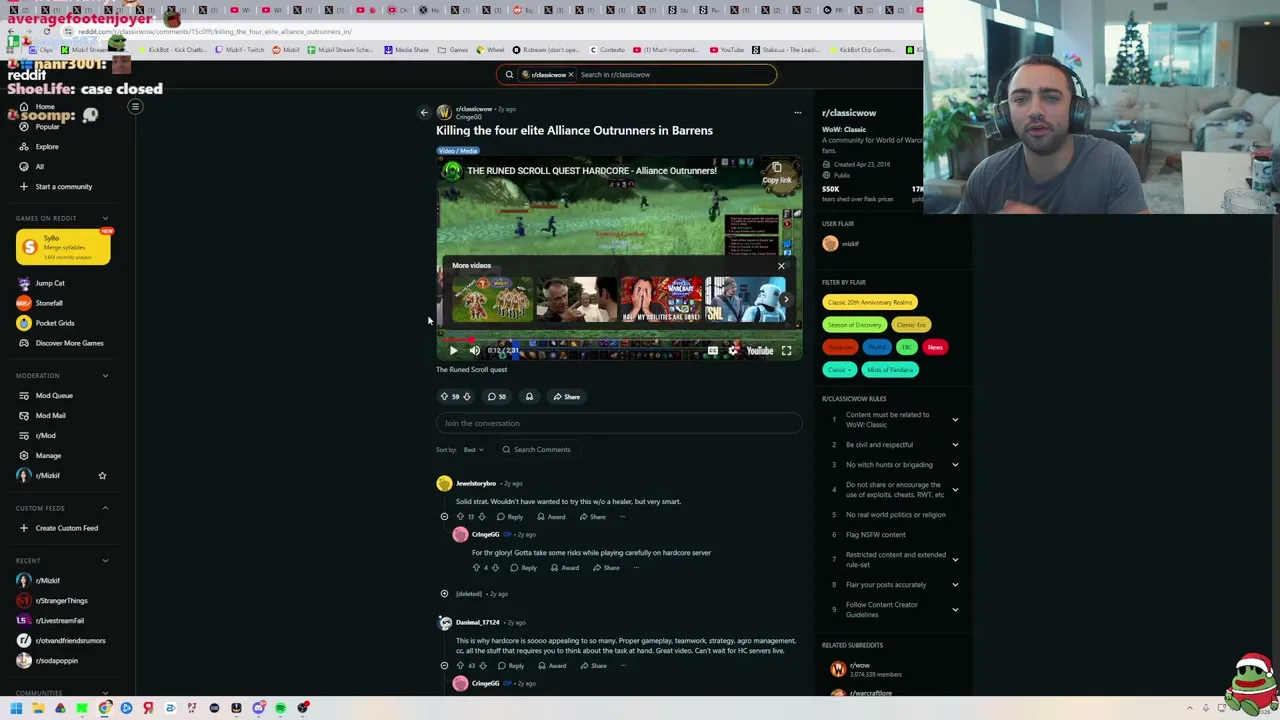The image size is (1280, 720).
Task: Give award to the post
Action: coord(529,397)
